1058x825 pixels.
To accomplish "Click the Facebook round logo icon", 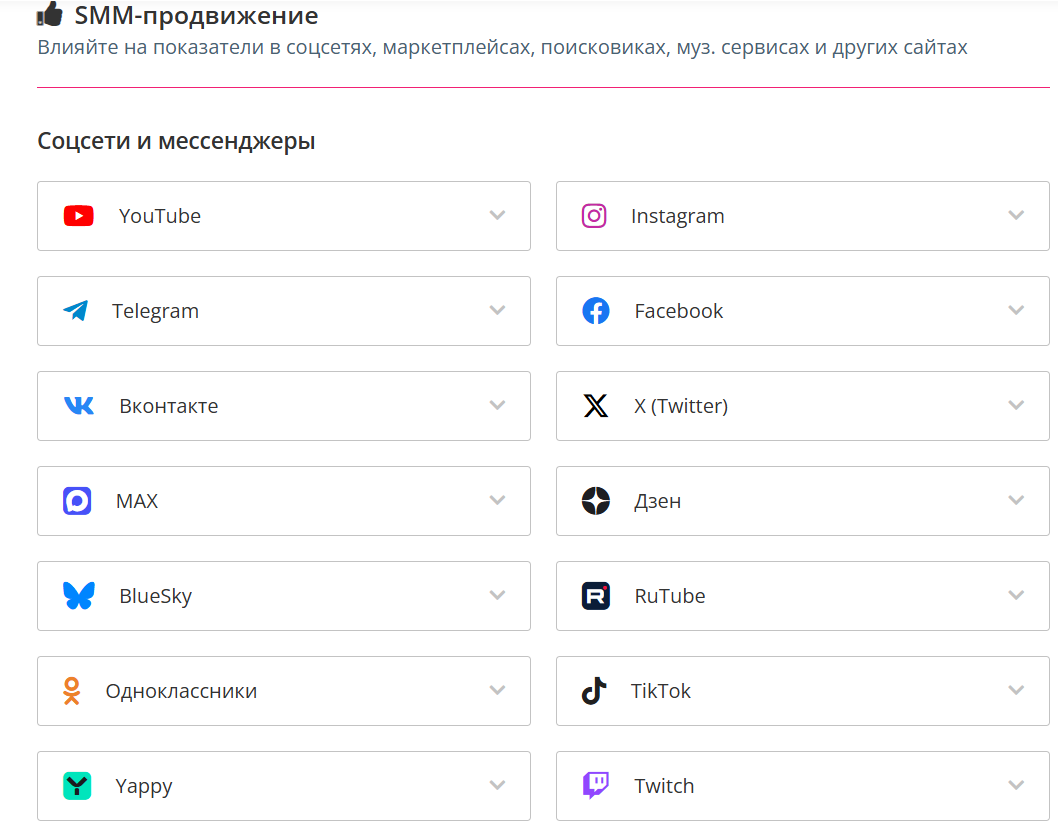I will tap(596, 311).
